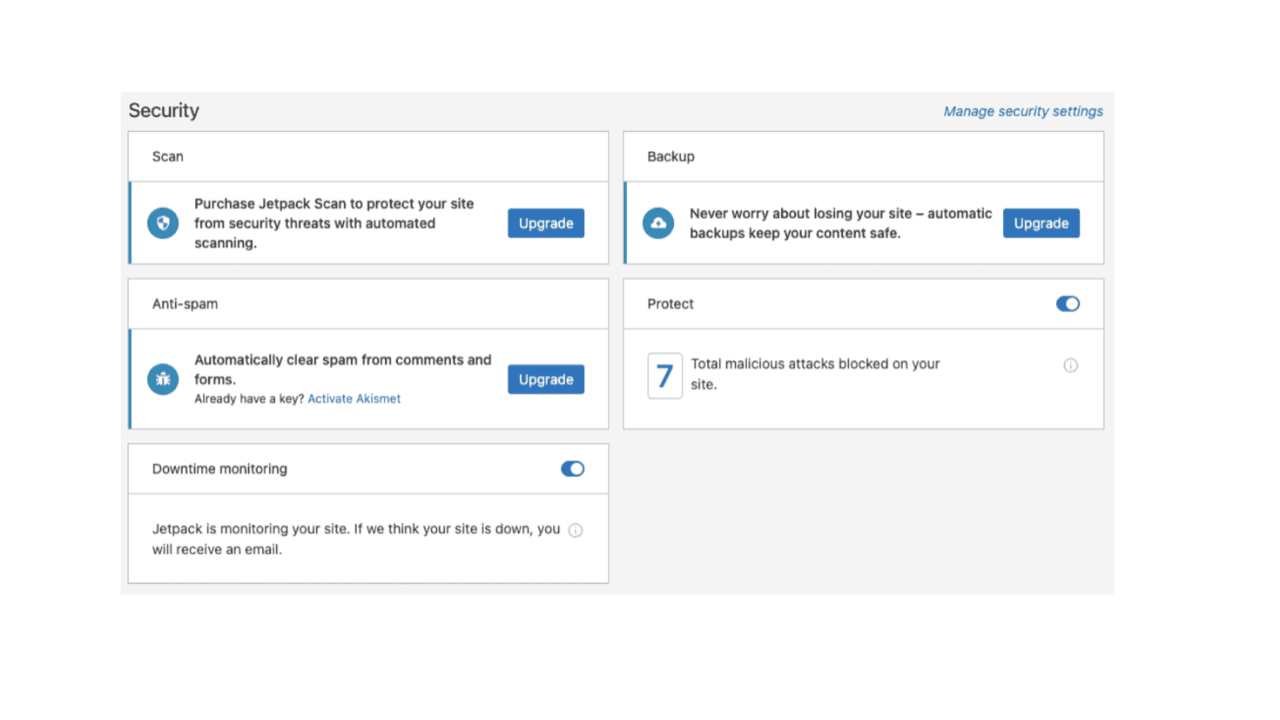Open the Protect info icon
The height and width of the screenshot is (720, 1280).
(x=1070, y=365)
